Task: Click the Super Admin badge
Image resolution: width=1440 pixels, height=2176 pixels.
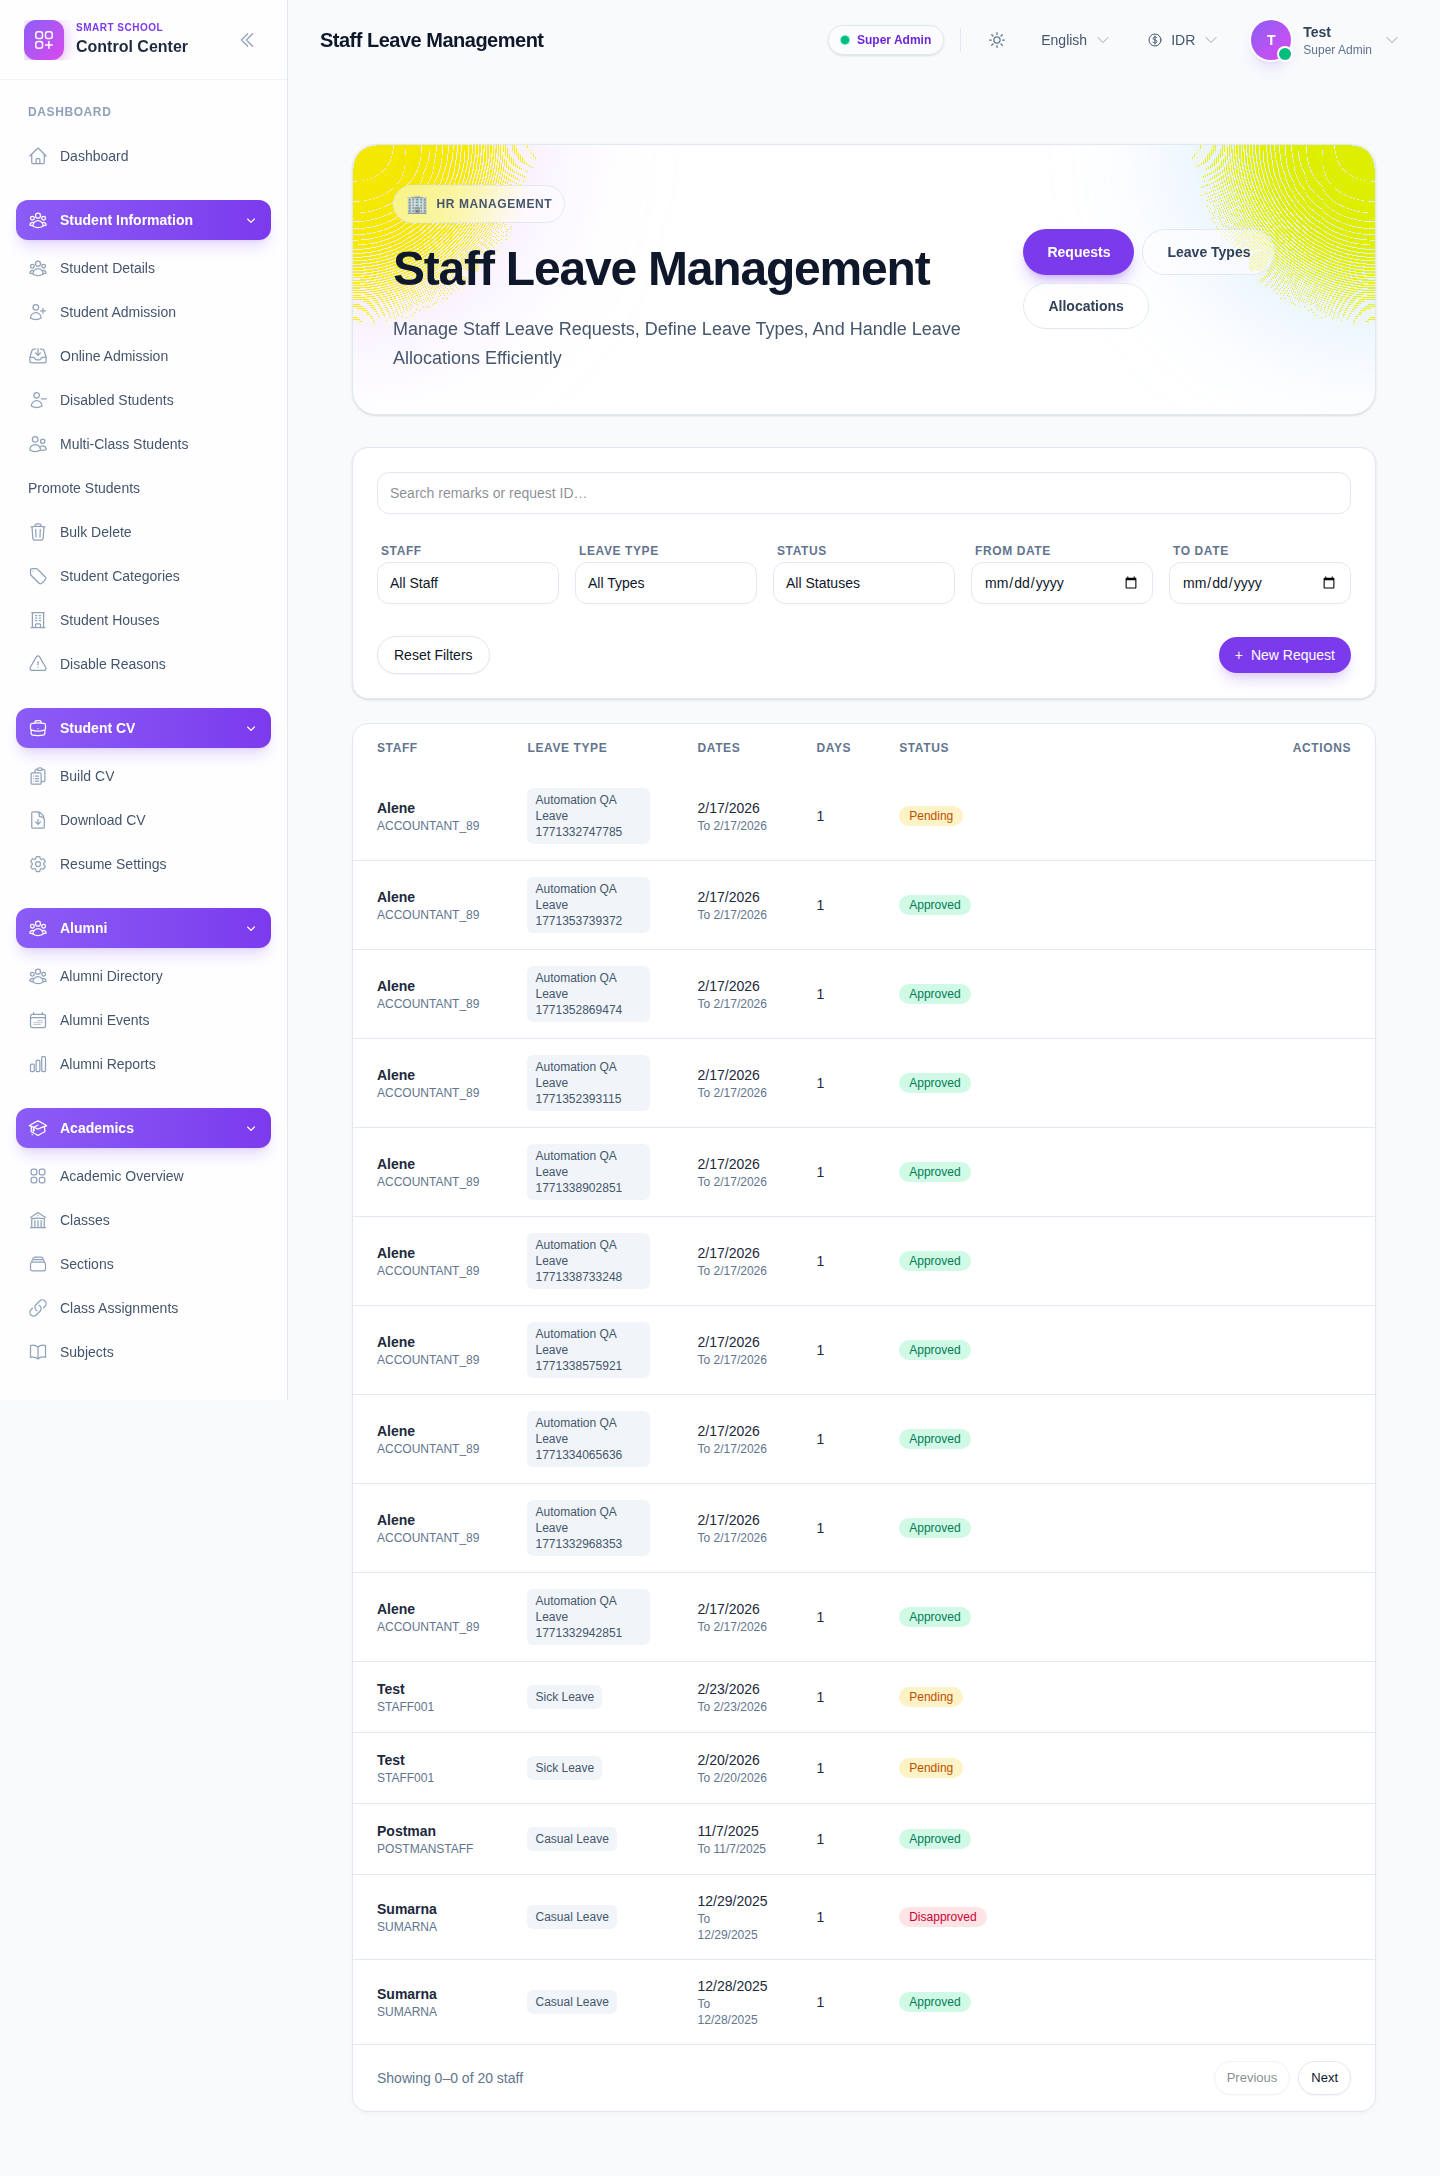Action: point(886,40)
